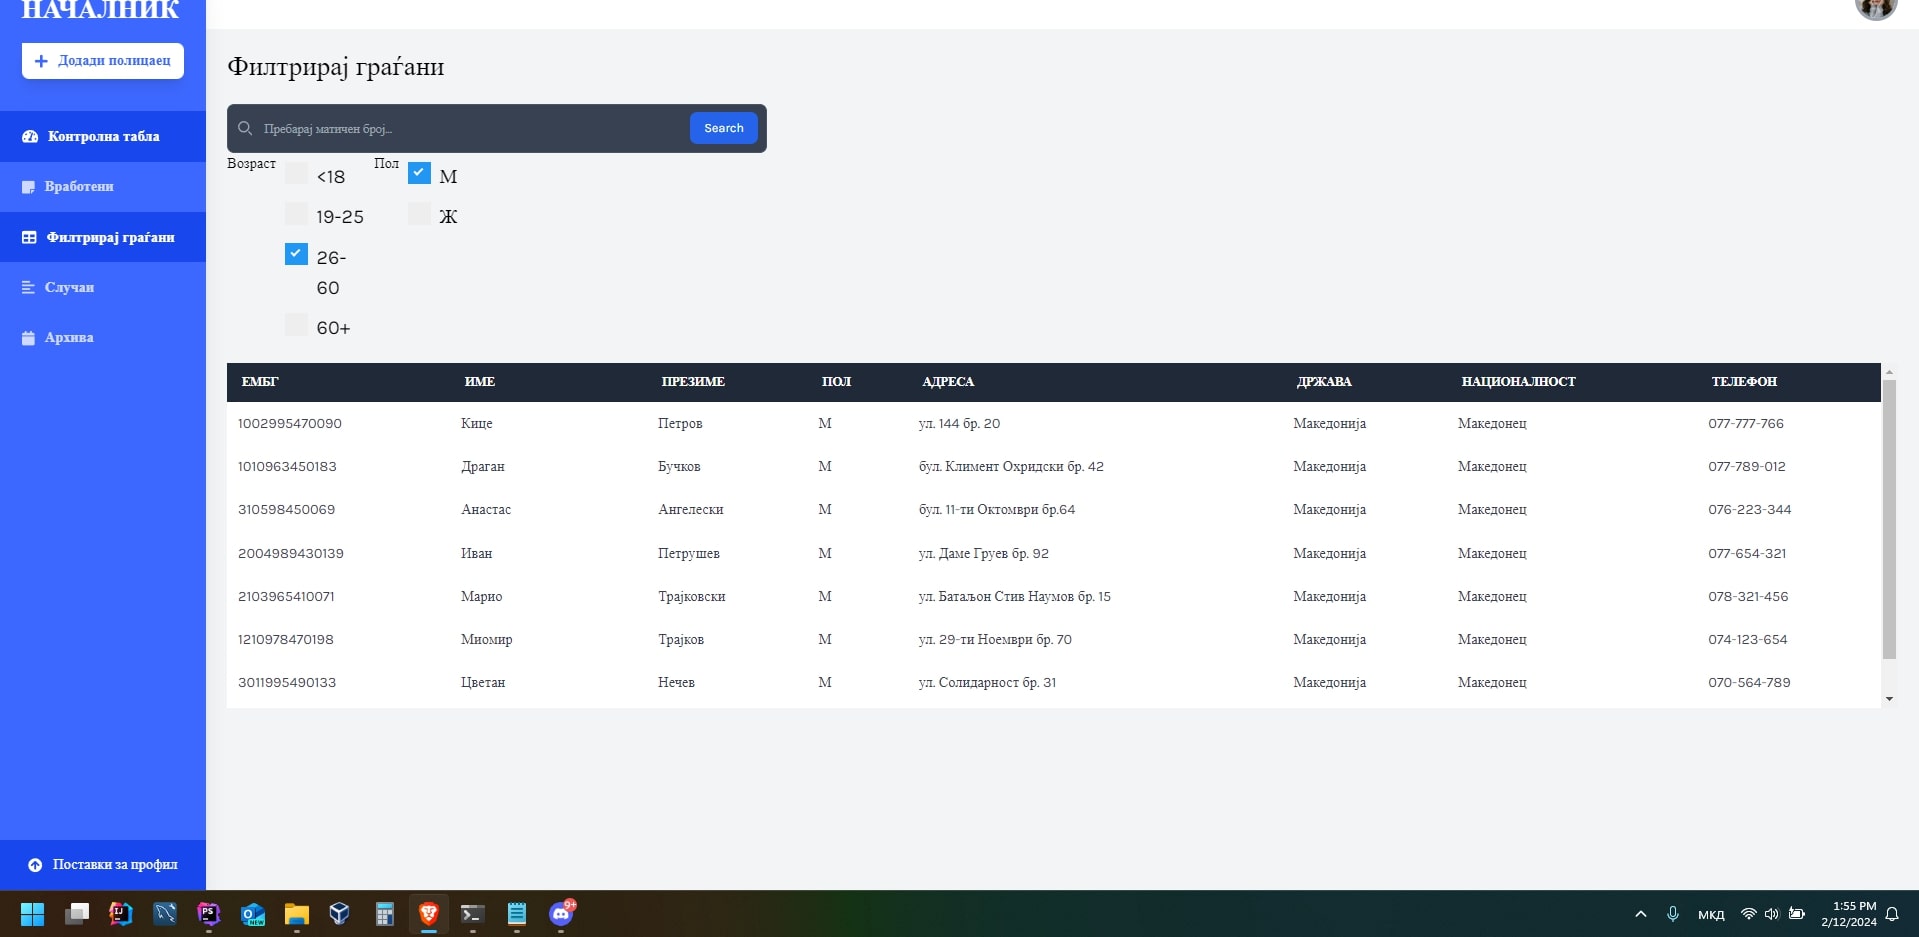Open the Вработени sidebar menu item
This screenshot has height=937, width=1919.
79,187
